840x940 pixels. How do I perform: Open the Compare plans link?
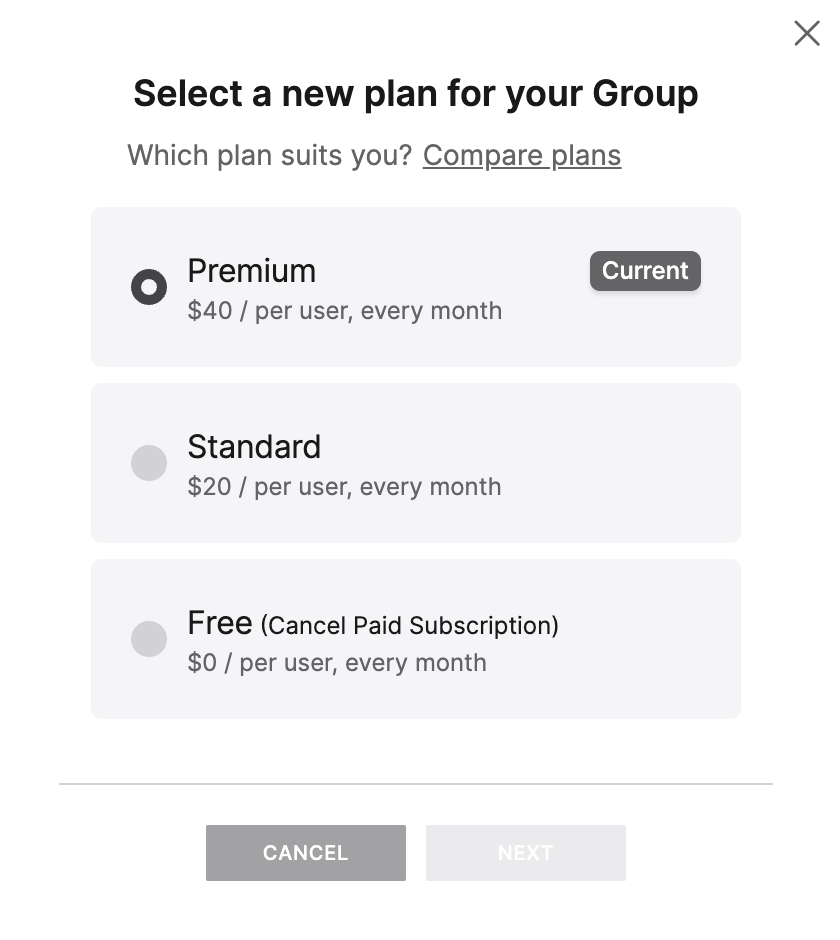click(x=521, y=156)
